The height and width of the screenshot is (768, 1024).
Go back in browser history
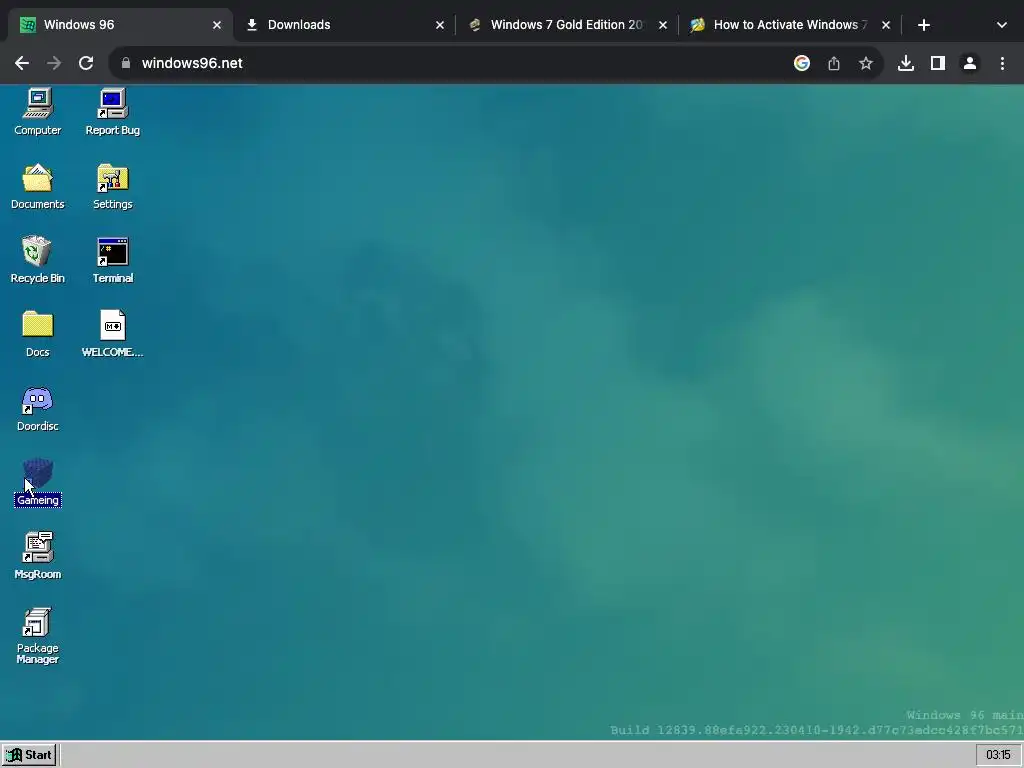click(22, 63)
